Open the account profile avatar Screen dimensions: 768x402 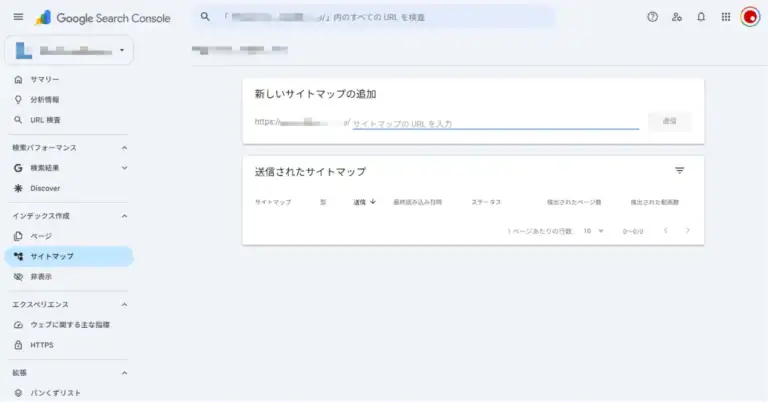coord(750,17)
